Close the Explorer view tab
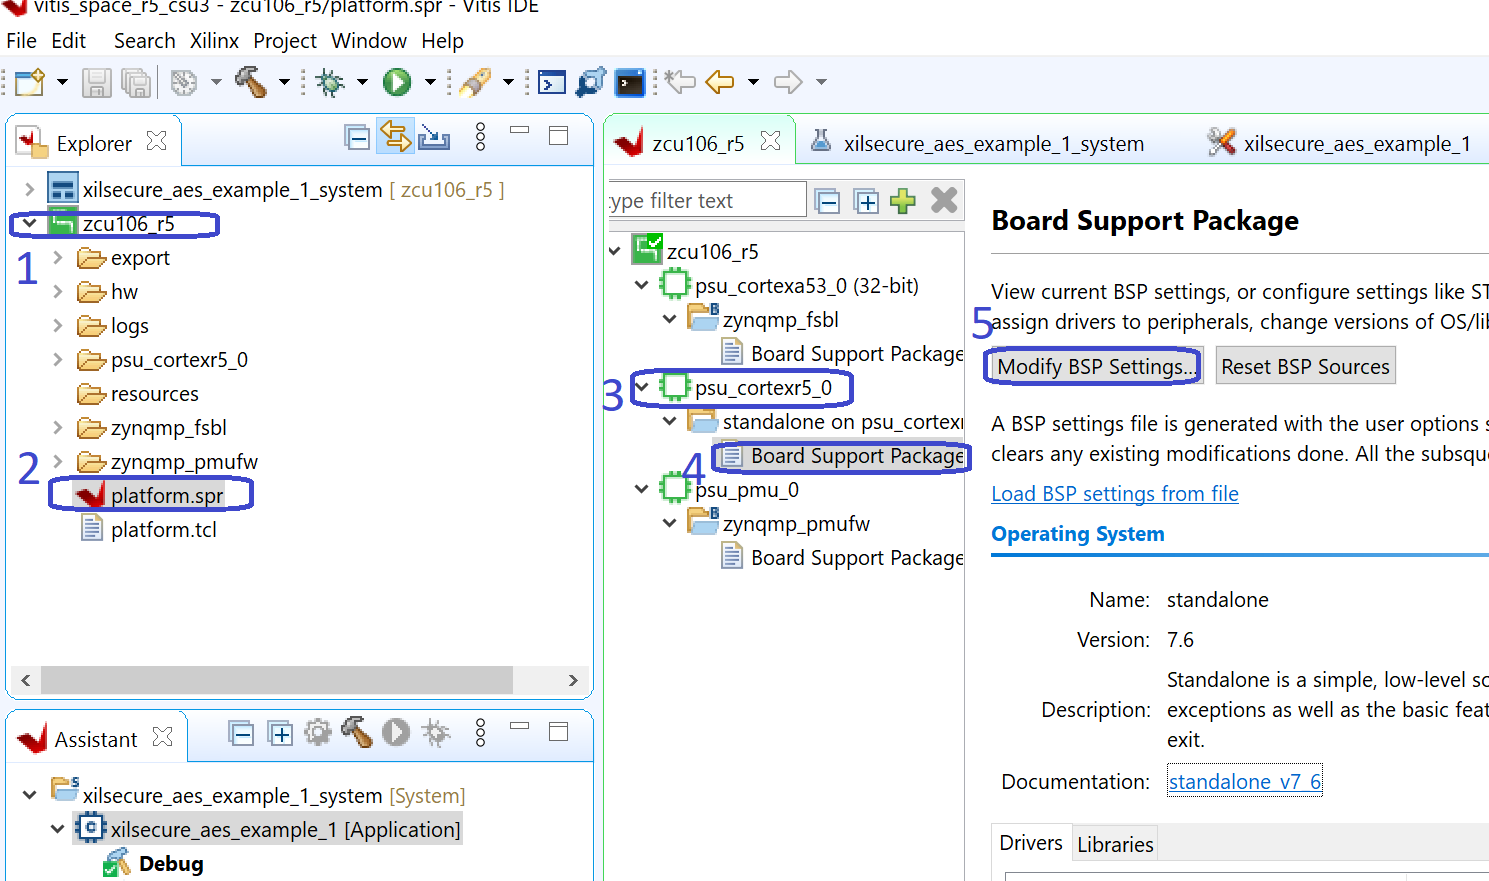 point(157,141)
